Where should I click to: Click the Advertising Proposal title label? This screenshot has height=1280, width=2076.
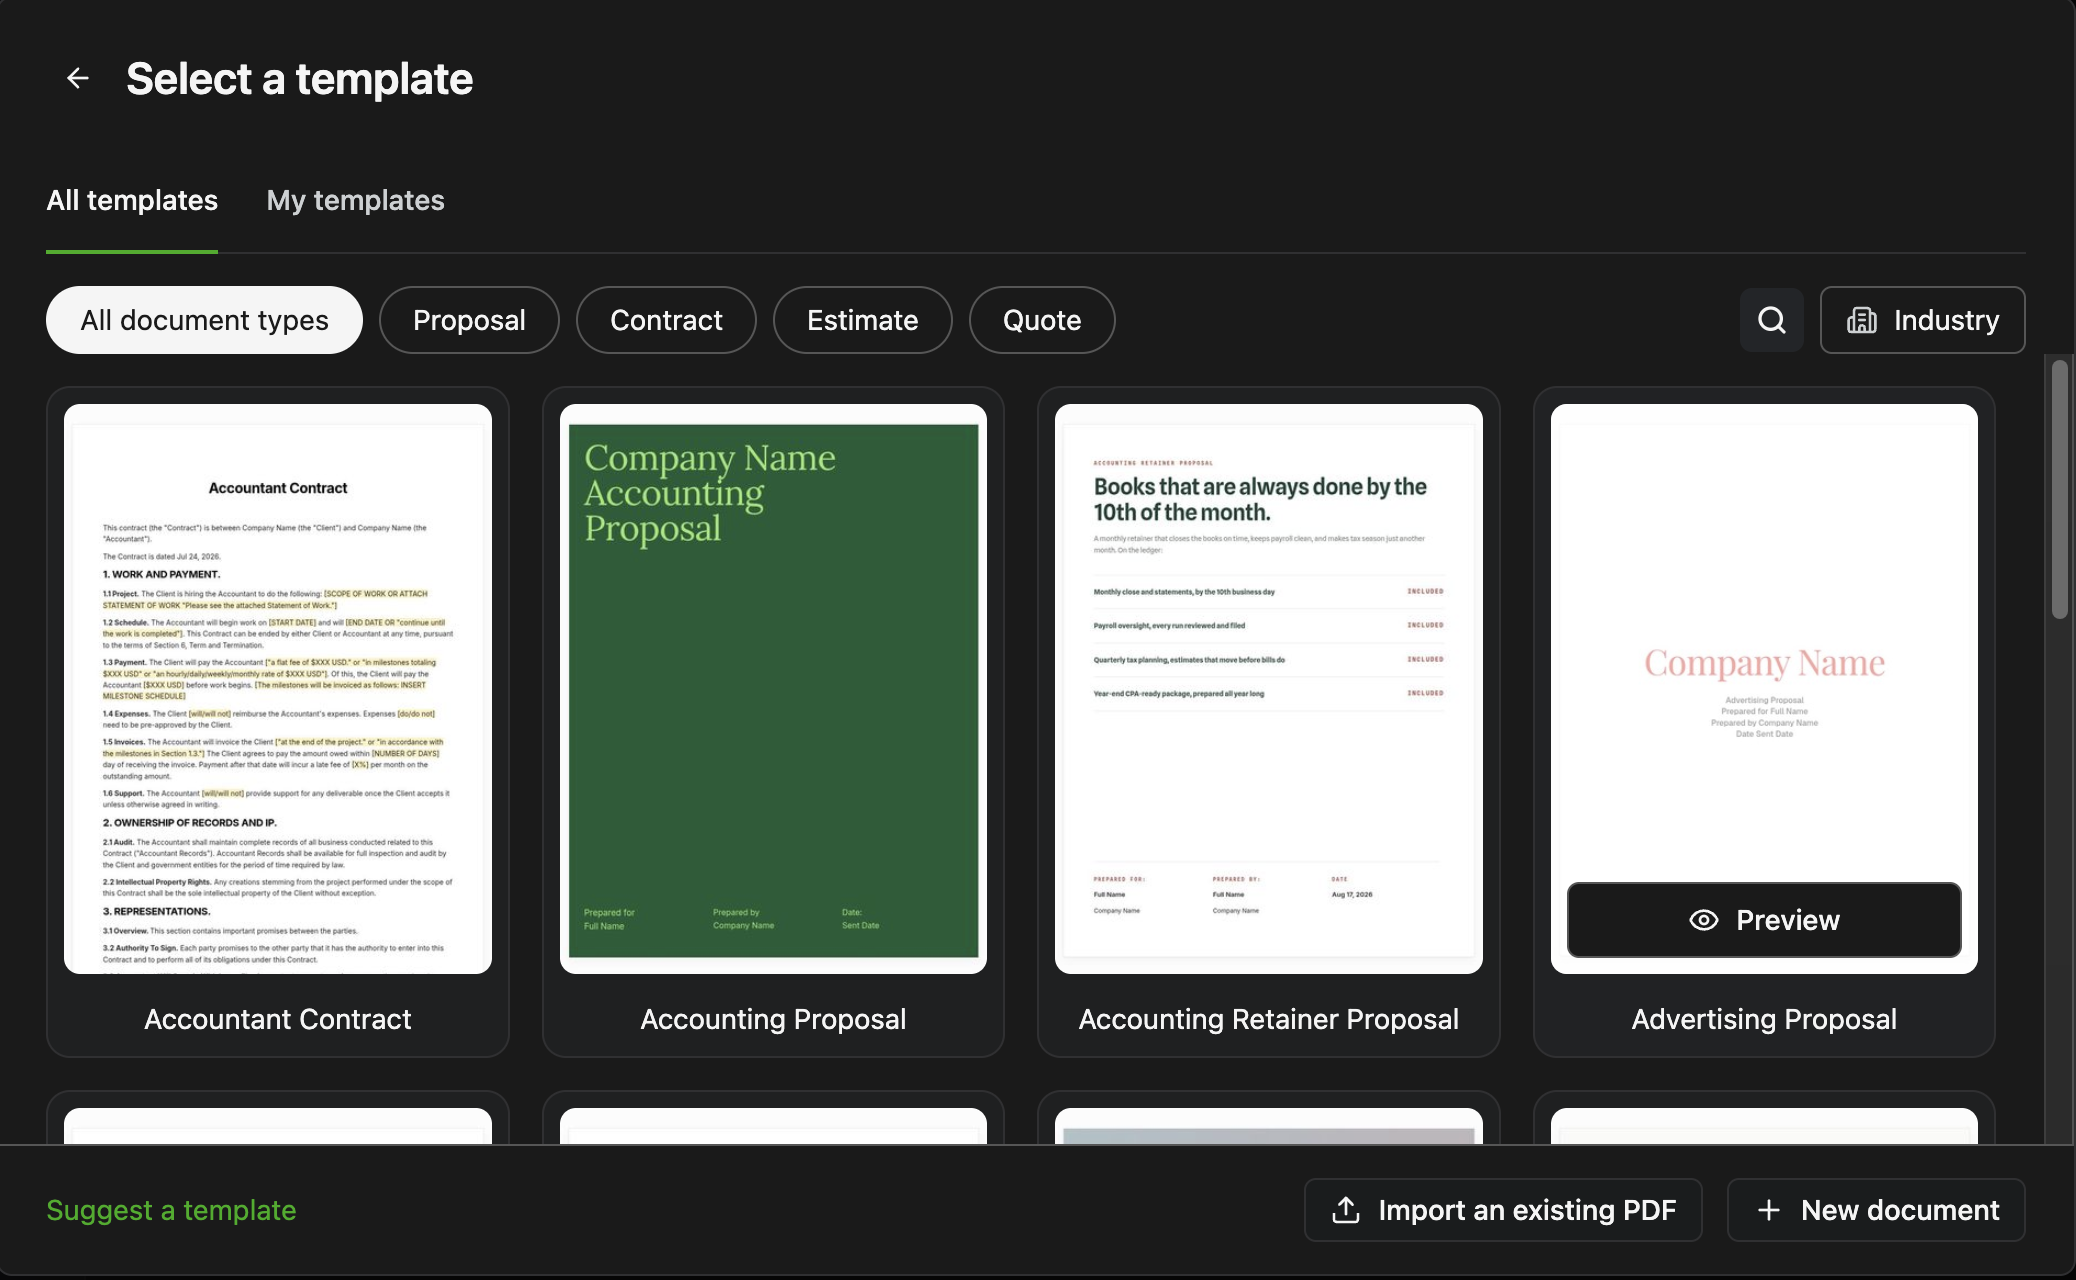[1764, 1019]
